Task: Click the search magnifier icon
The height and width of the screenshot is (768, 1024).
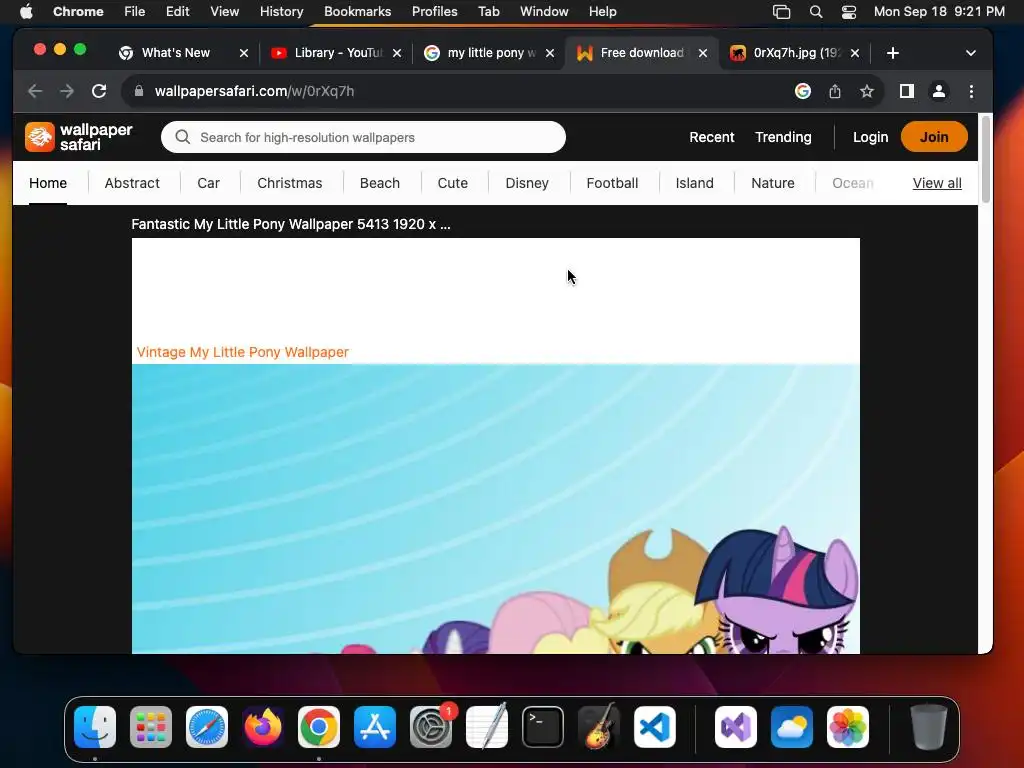Action: (x=183, y=137)
